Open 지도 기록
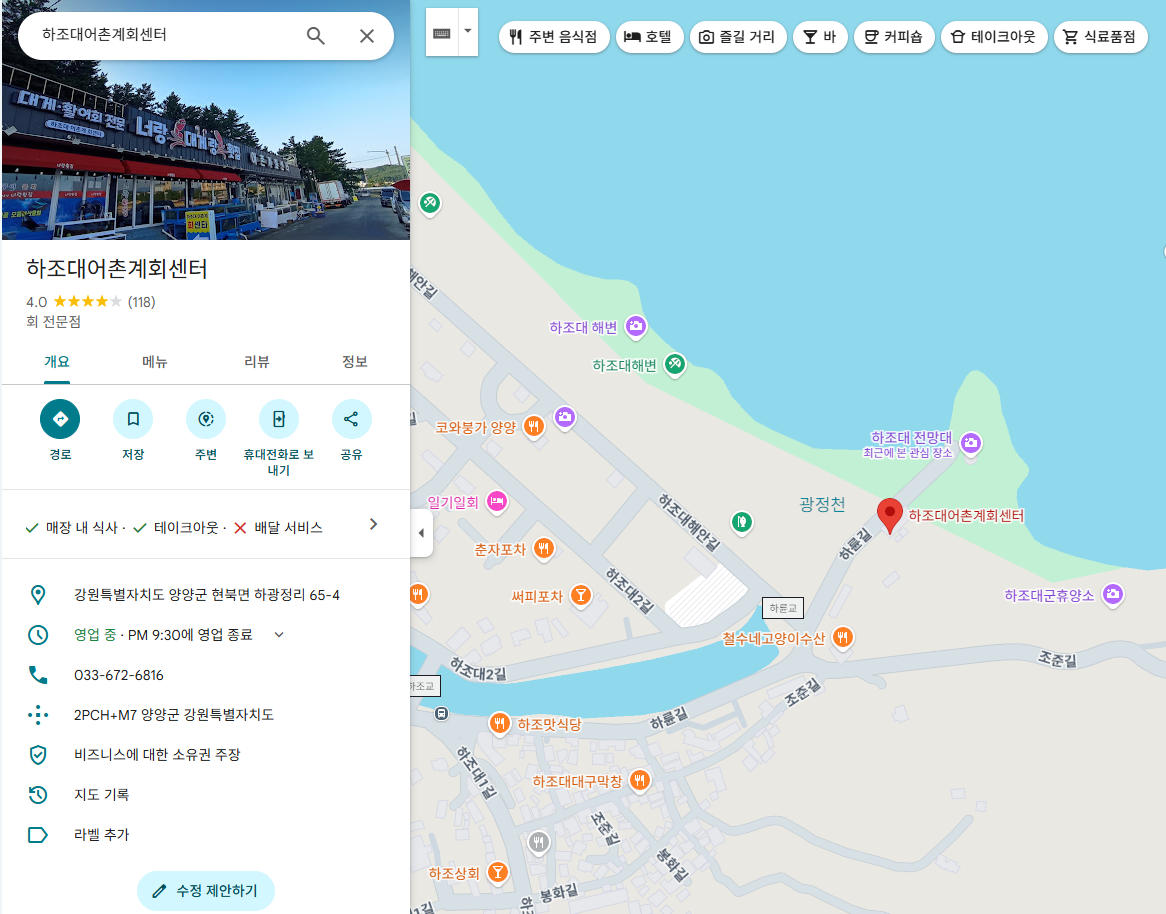The height and width of the screenshot is (914, 1166). pyautogui.click(x=102, y=795)
